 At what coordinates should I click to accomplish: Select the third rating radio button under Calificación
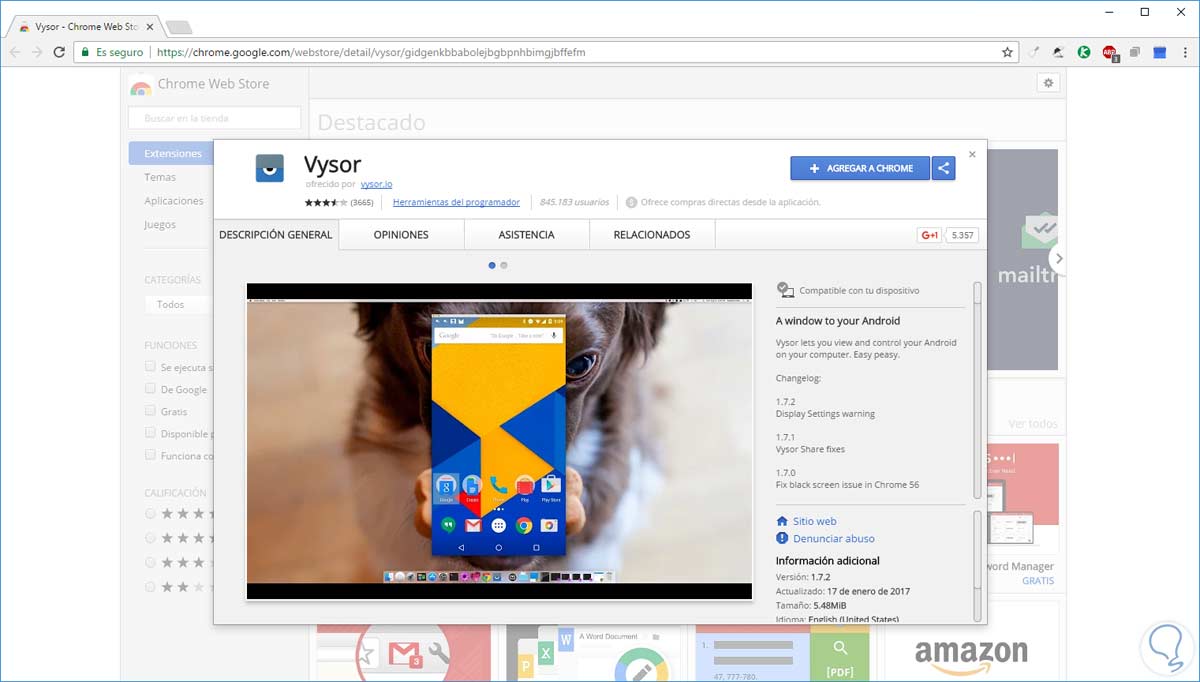[x=150, y=562]
